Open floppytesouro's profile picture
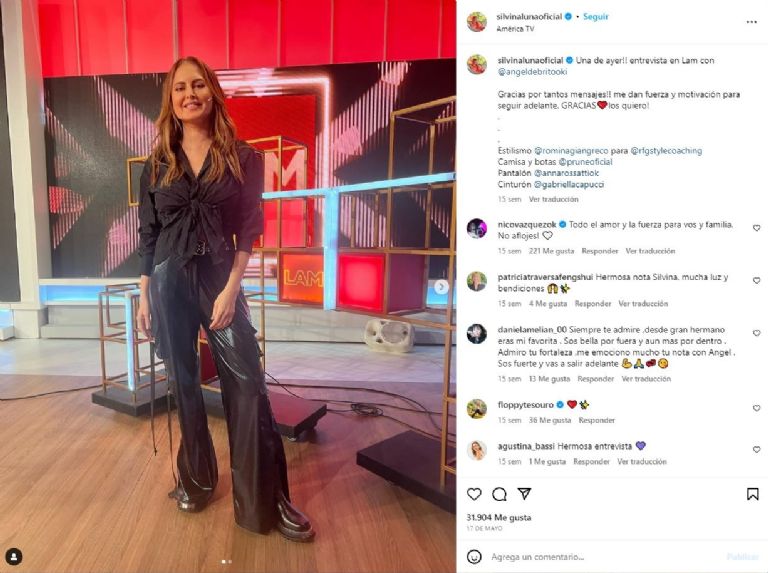The height and width of the screenshot is (573, 768). tap(477, 409)
